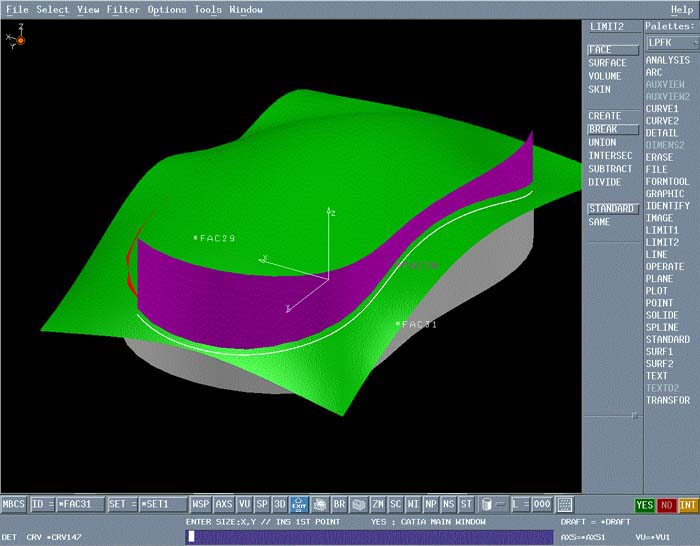This screenshot has width=700, height=546.
Task: Click the ZM zoom button
Action: click(378, 505)
